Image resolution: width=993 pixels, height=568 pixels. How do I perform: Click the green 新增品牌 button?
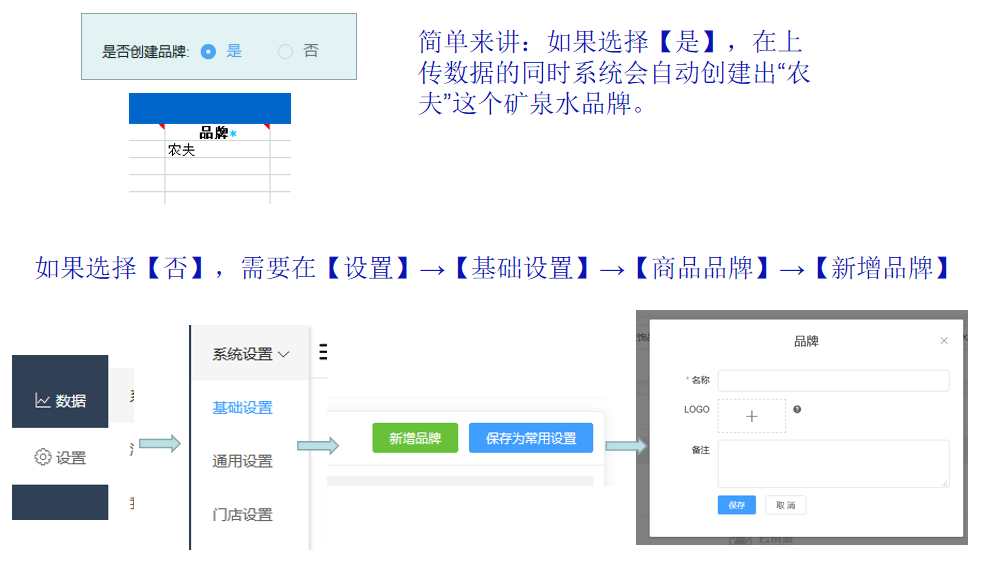tap(415, 438)
